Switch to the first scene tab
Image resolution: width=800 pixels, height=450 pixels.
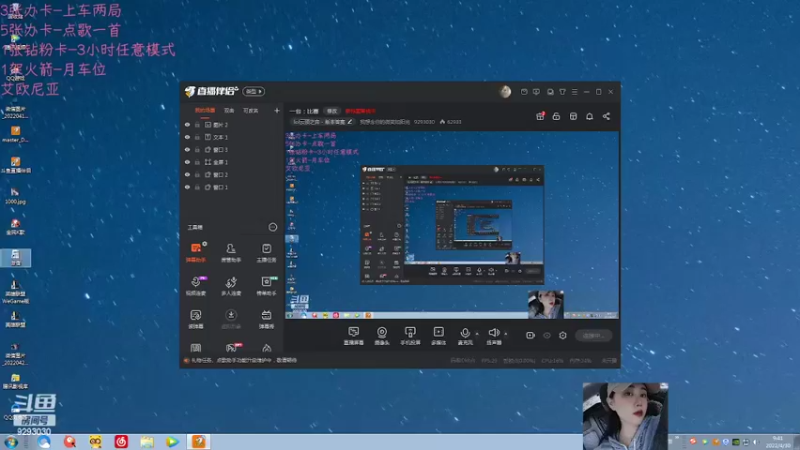point(205,111)
